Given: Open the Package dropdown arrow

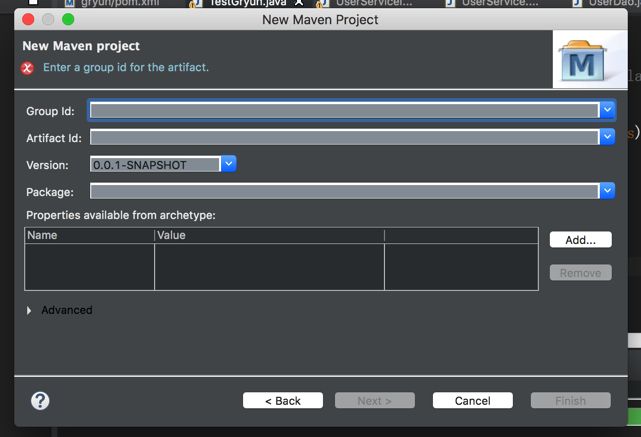Looking at the screenshot, I should point(607,190).
